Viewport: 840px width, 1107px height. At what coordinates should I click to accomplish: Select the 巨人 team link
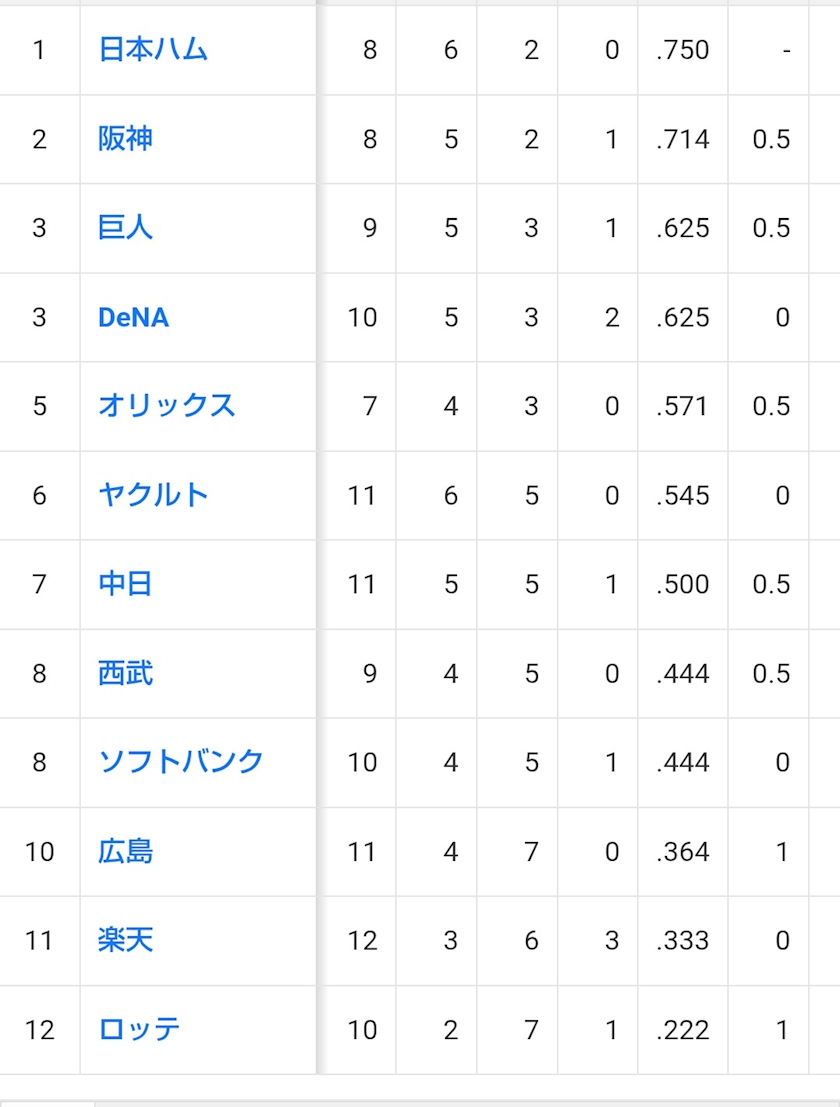coord(125,227)
